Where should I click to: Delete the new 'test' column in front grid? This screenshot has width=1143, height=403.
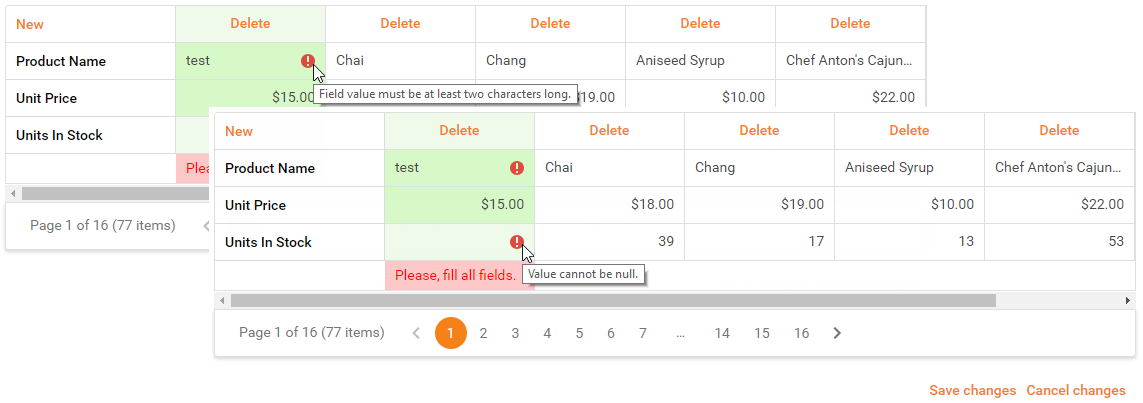[x=459, y=130]
